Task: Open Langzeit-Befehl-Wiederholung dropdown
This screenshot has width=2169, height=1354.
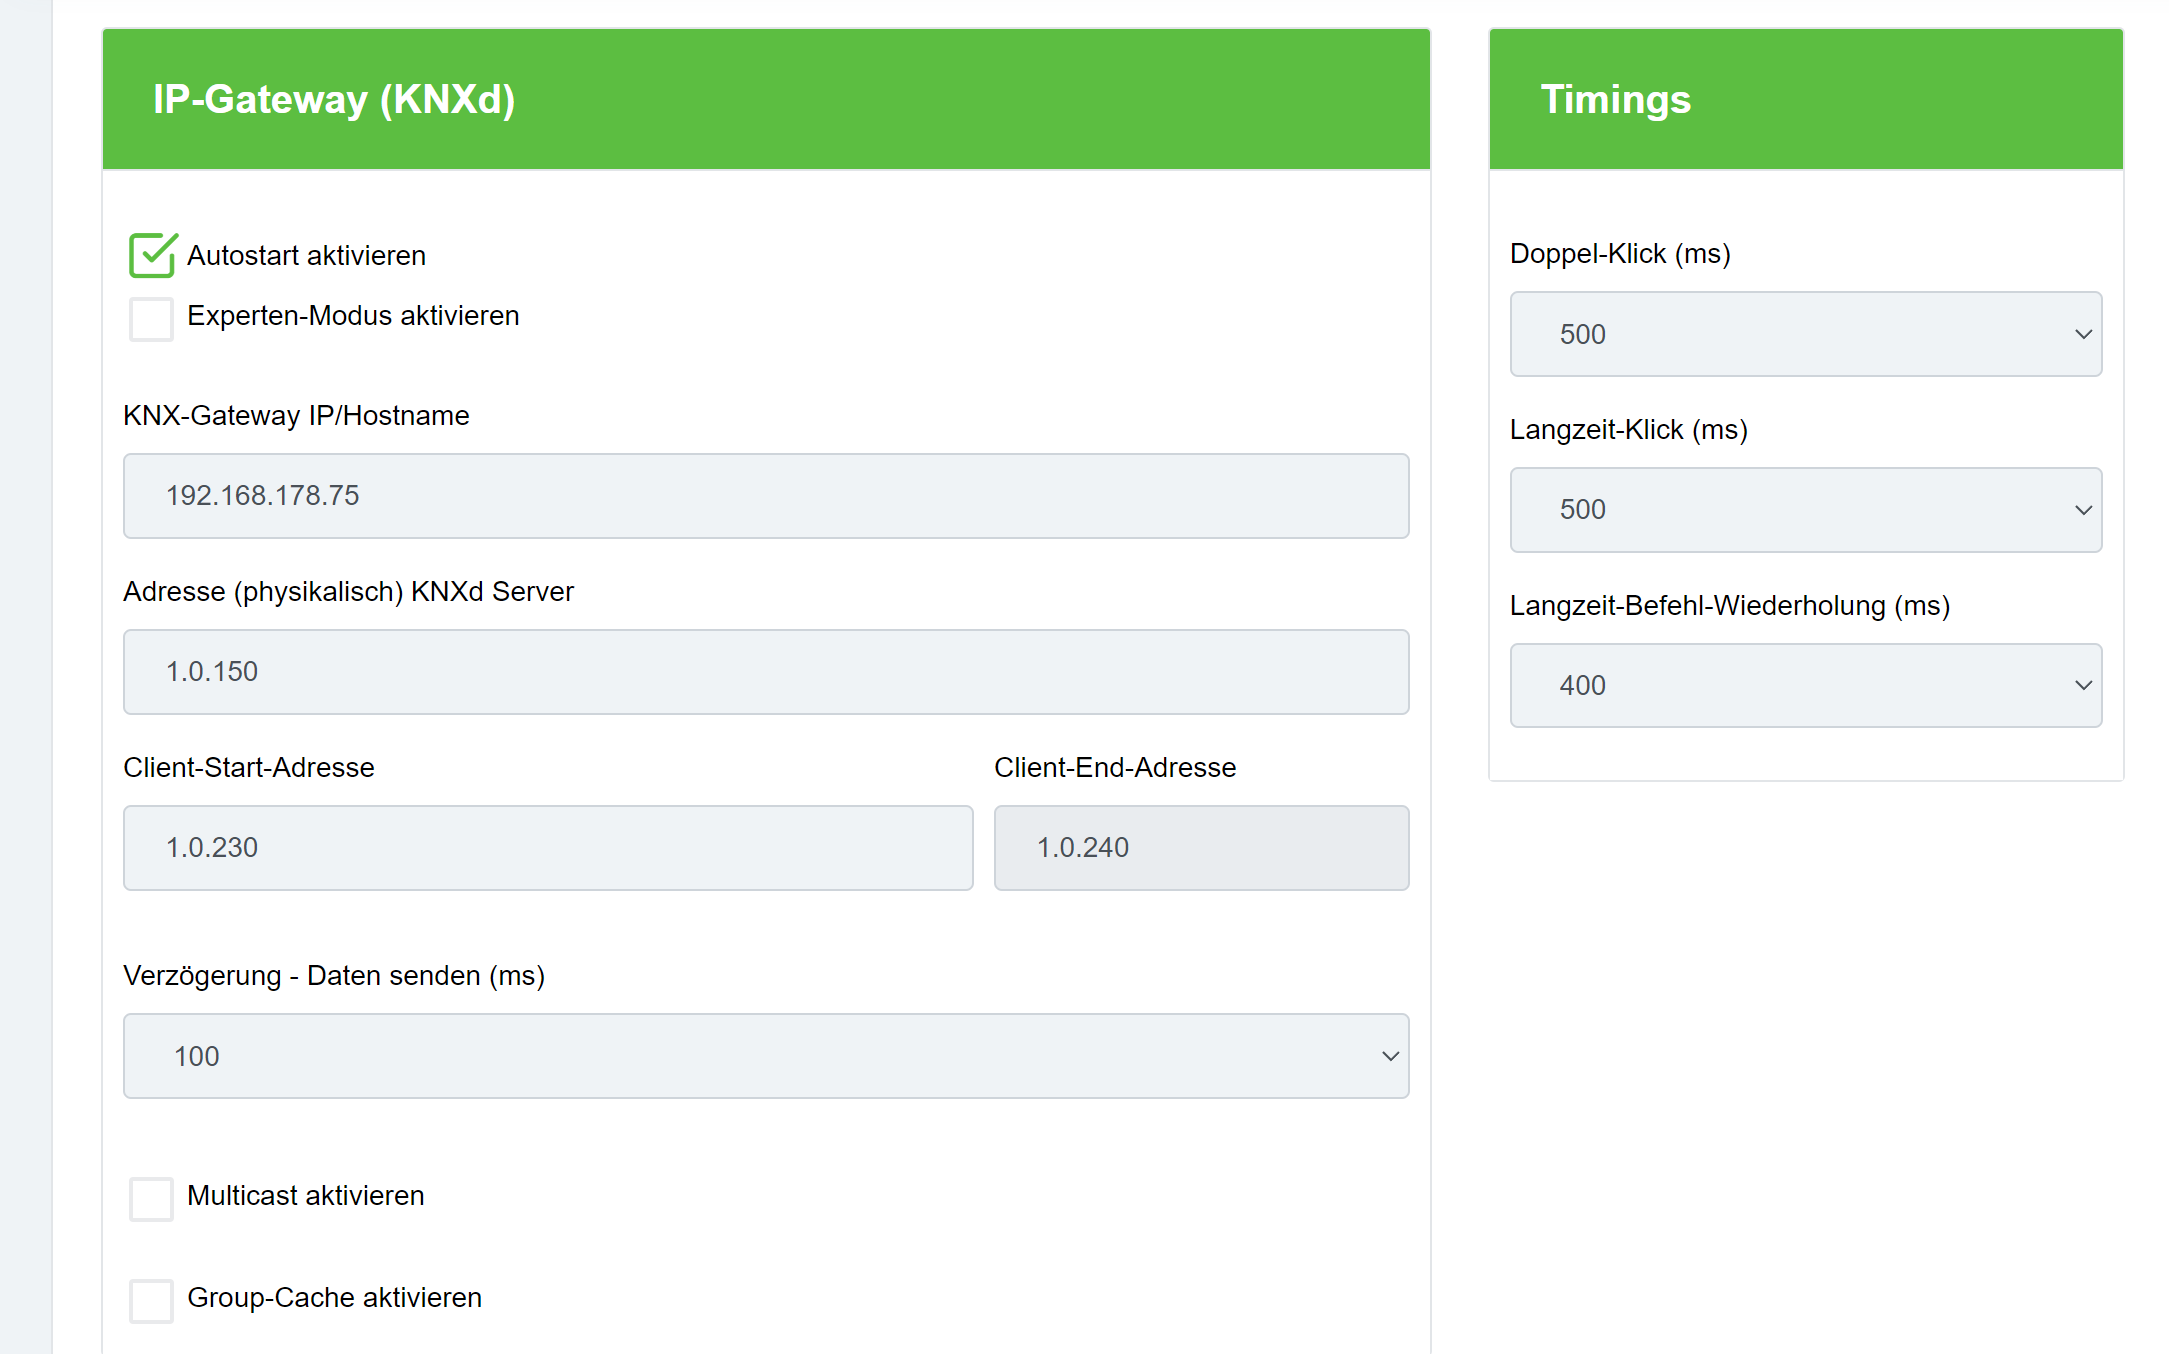Action: [x=1804, y=686]
